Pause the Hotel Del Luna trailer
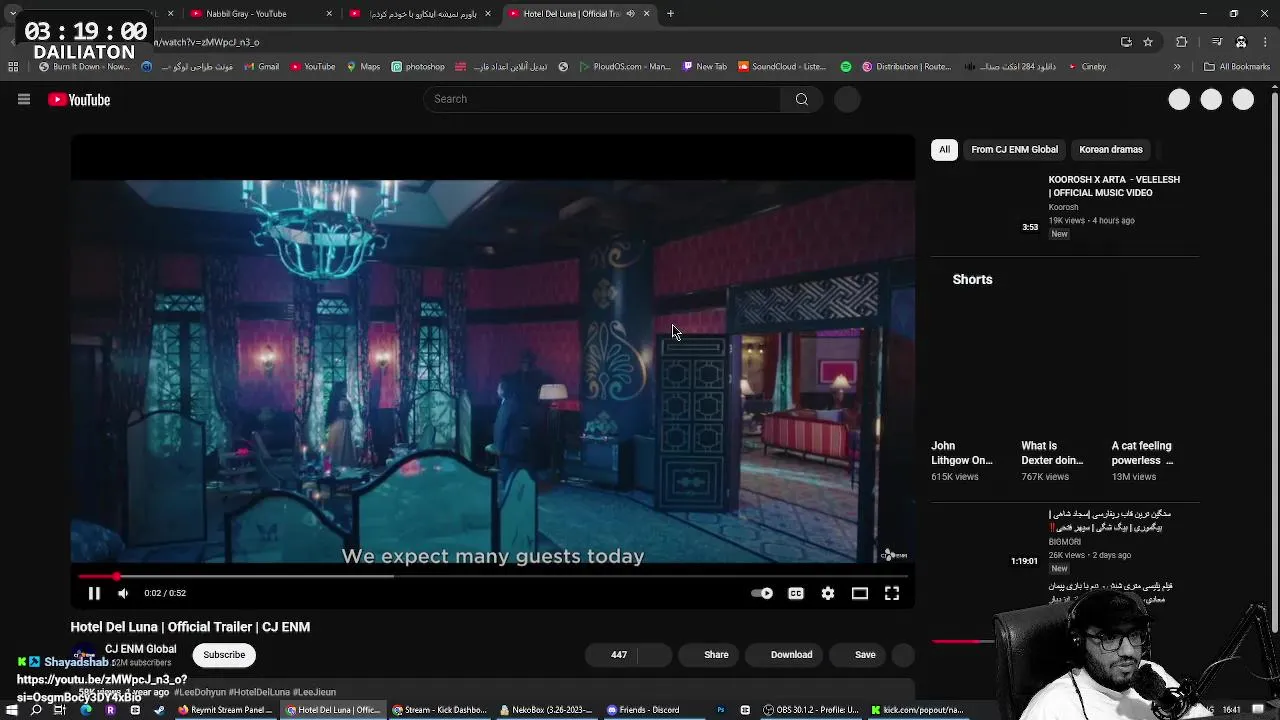 coord(94,593)
